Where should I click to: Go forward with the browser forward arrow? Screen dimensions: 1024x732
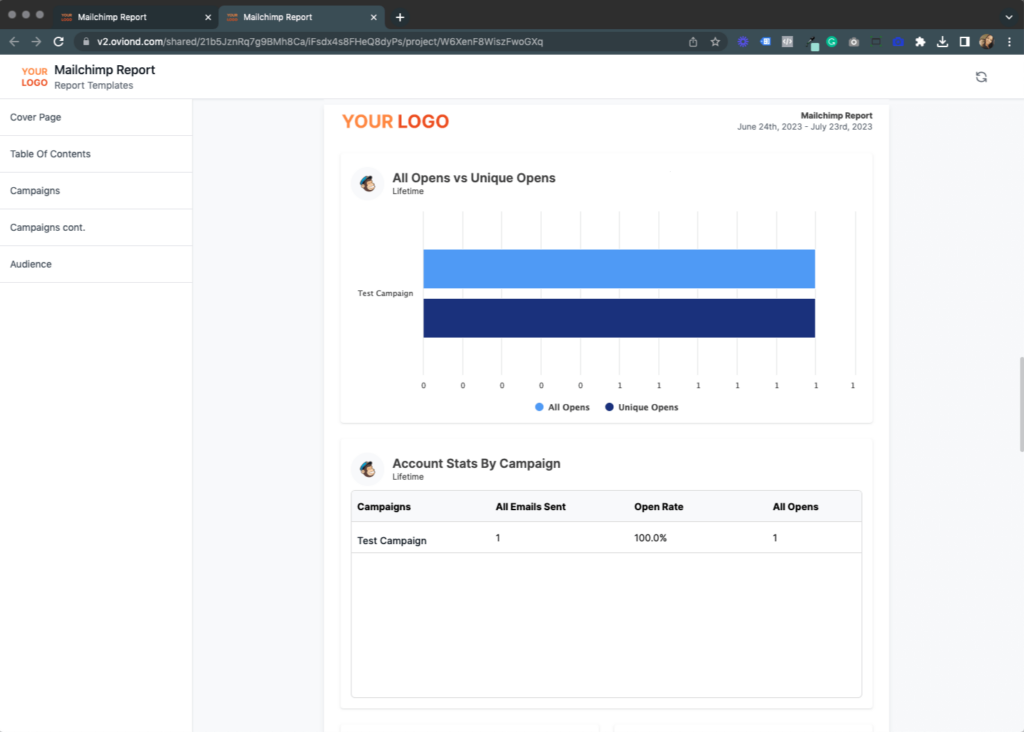point(37,42)
